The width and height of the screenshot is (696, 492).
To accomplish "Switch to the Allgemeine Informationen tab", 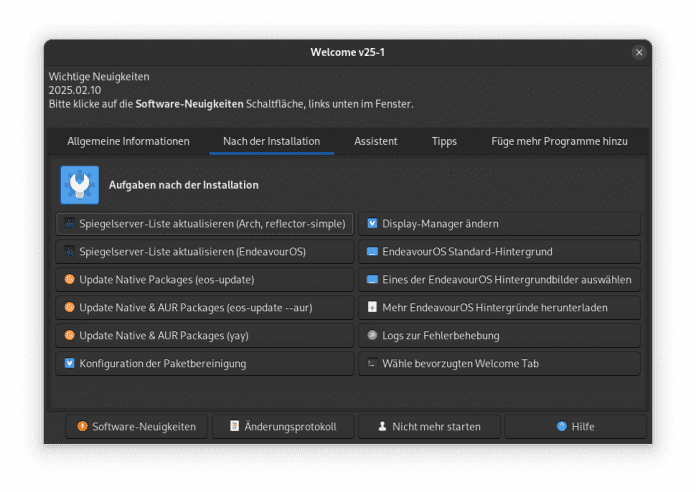I will tap(128, 142).
